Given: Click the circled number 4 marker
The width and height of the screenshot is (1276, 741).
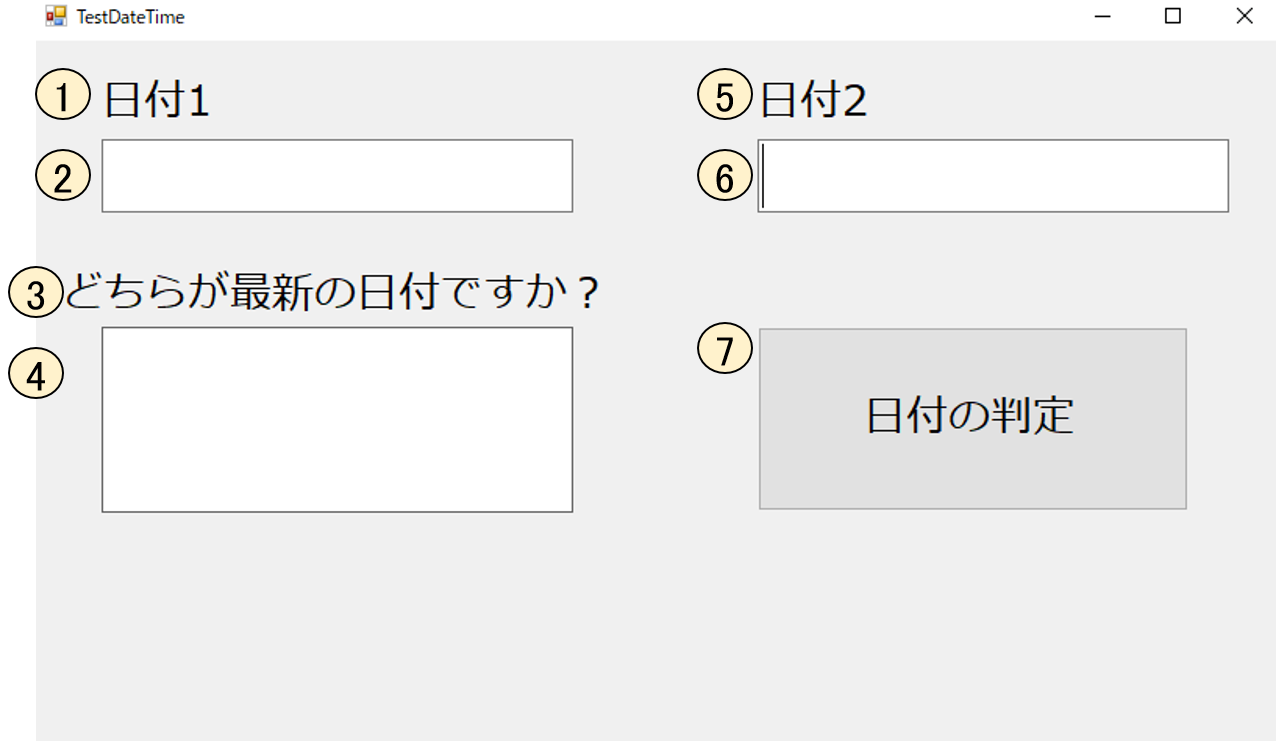Looking at the screenshot, I should (36, 375).
